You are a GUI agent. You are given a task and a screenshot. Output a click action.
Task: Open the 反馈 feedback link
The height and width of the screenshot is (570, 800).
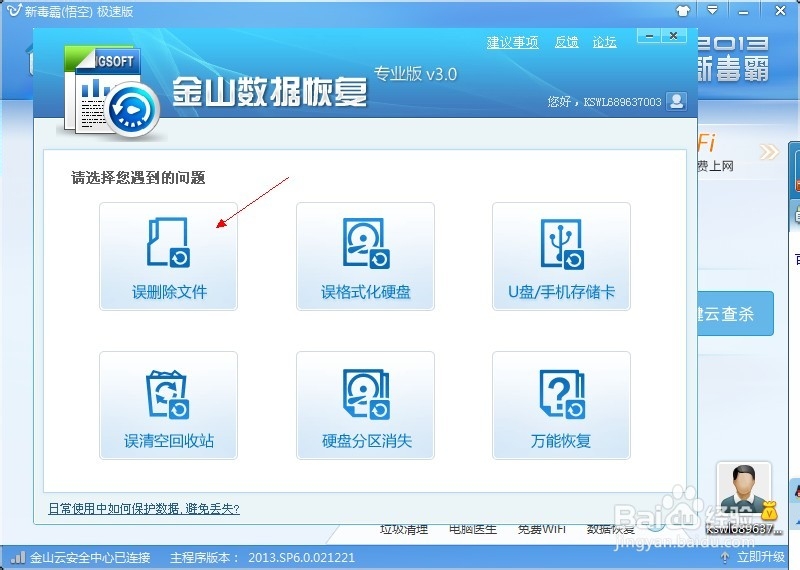tap(566, 42)
